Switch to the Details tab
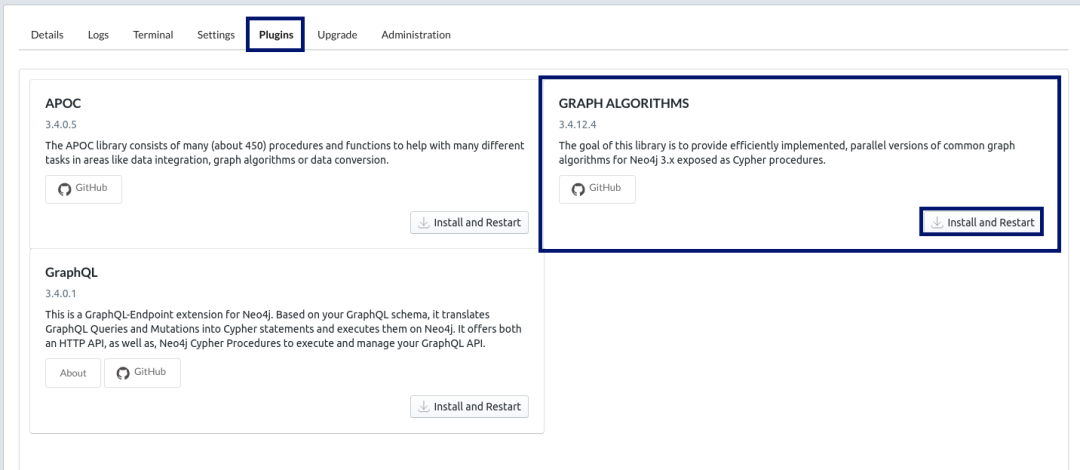Image resolution: width=1080 pixels, height=470 pixels. [x=47, y=34]
